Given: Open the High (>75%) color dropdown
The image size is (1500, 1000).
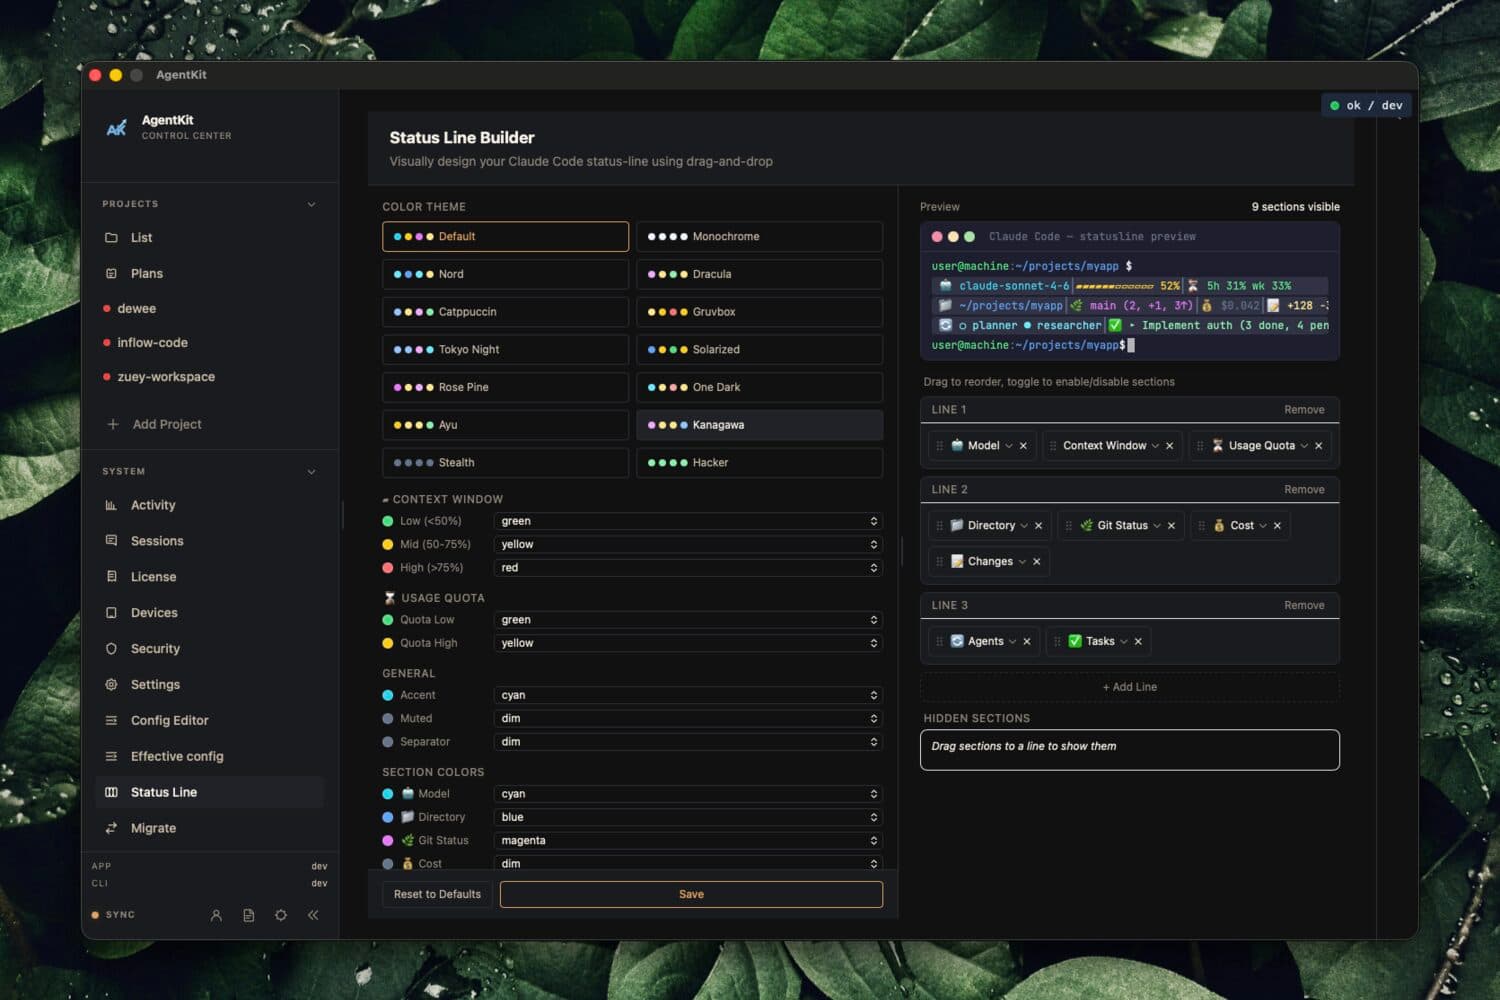Looking at the screenshot, I should (688, 567).
